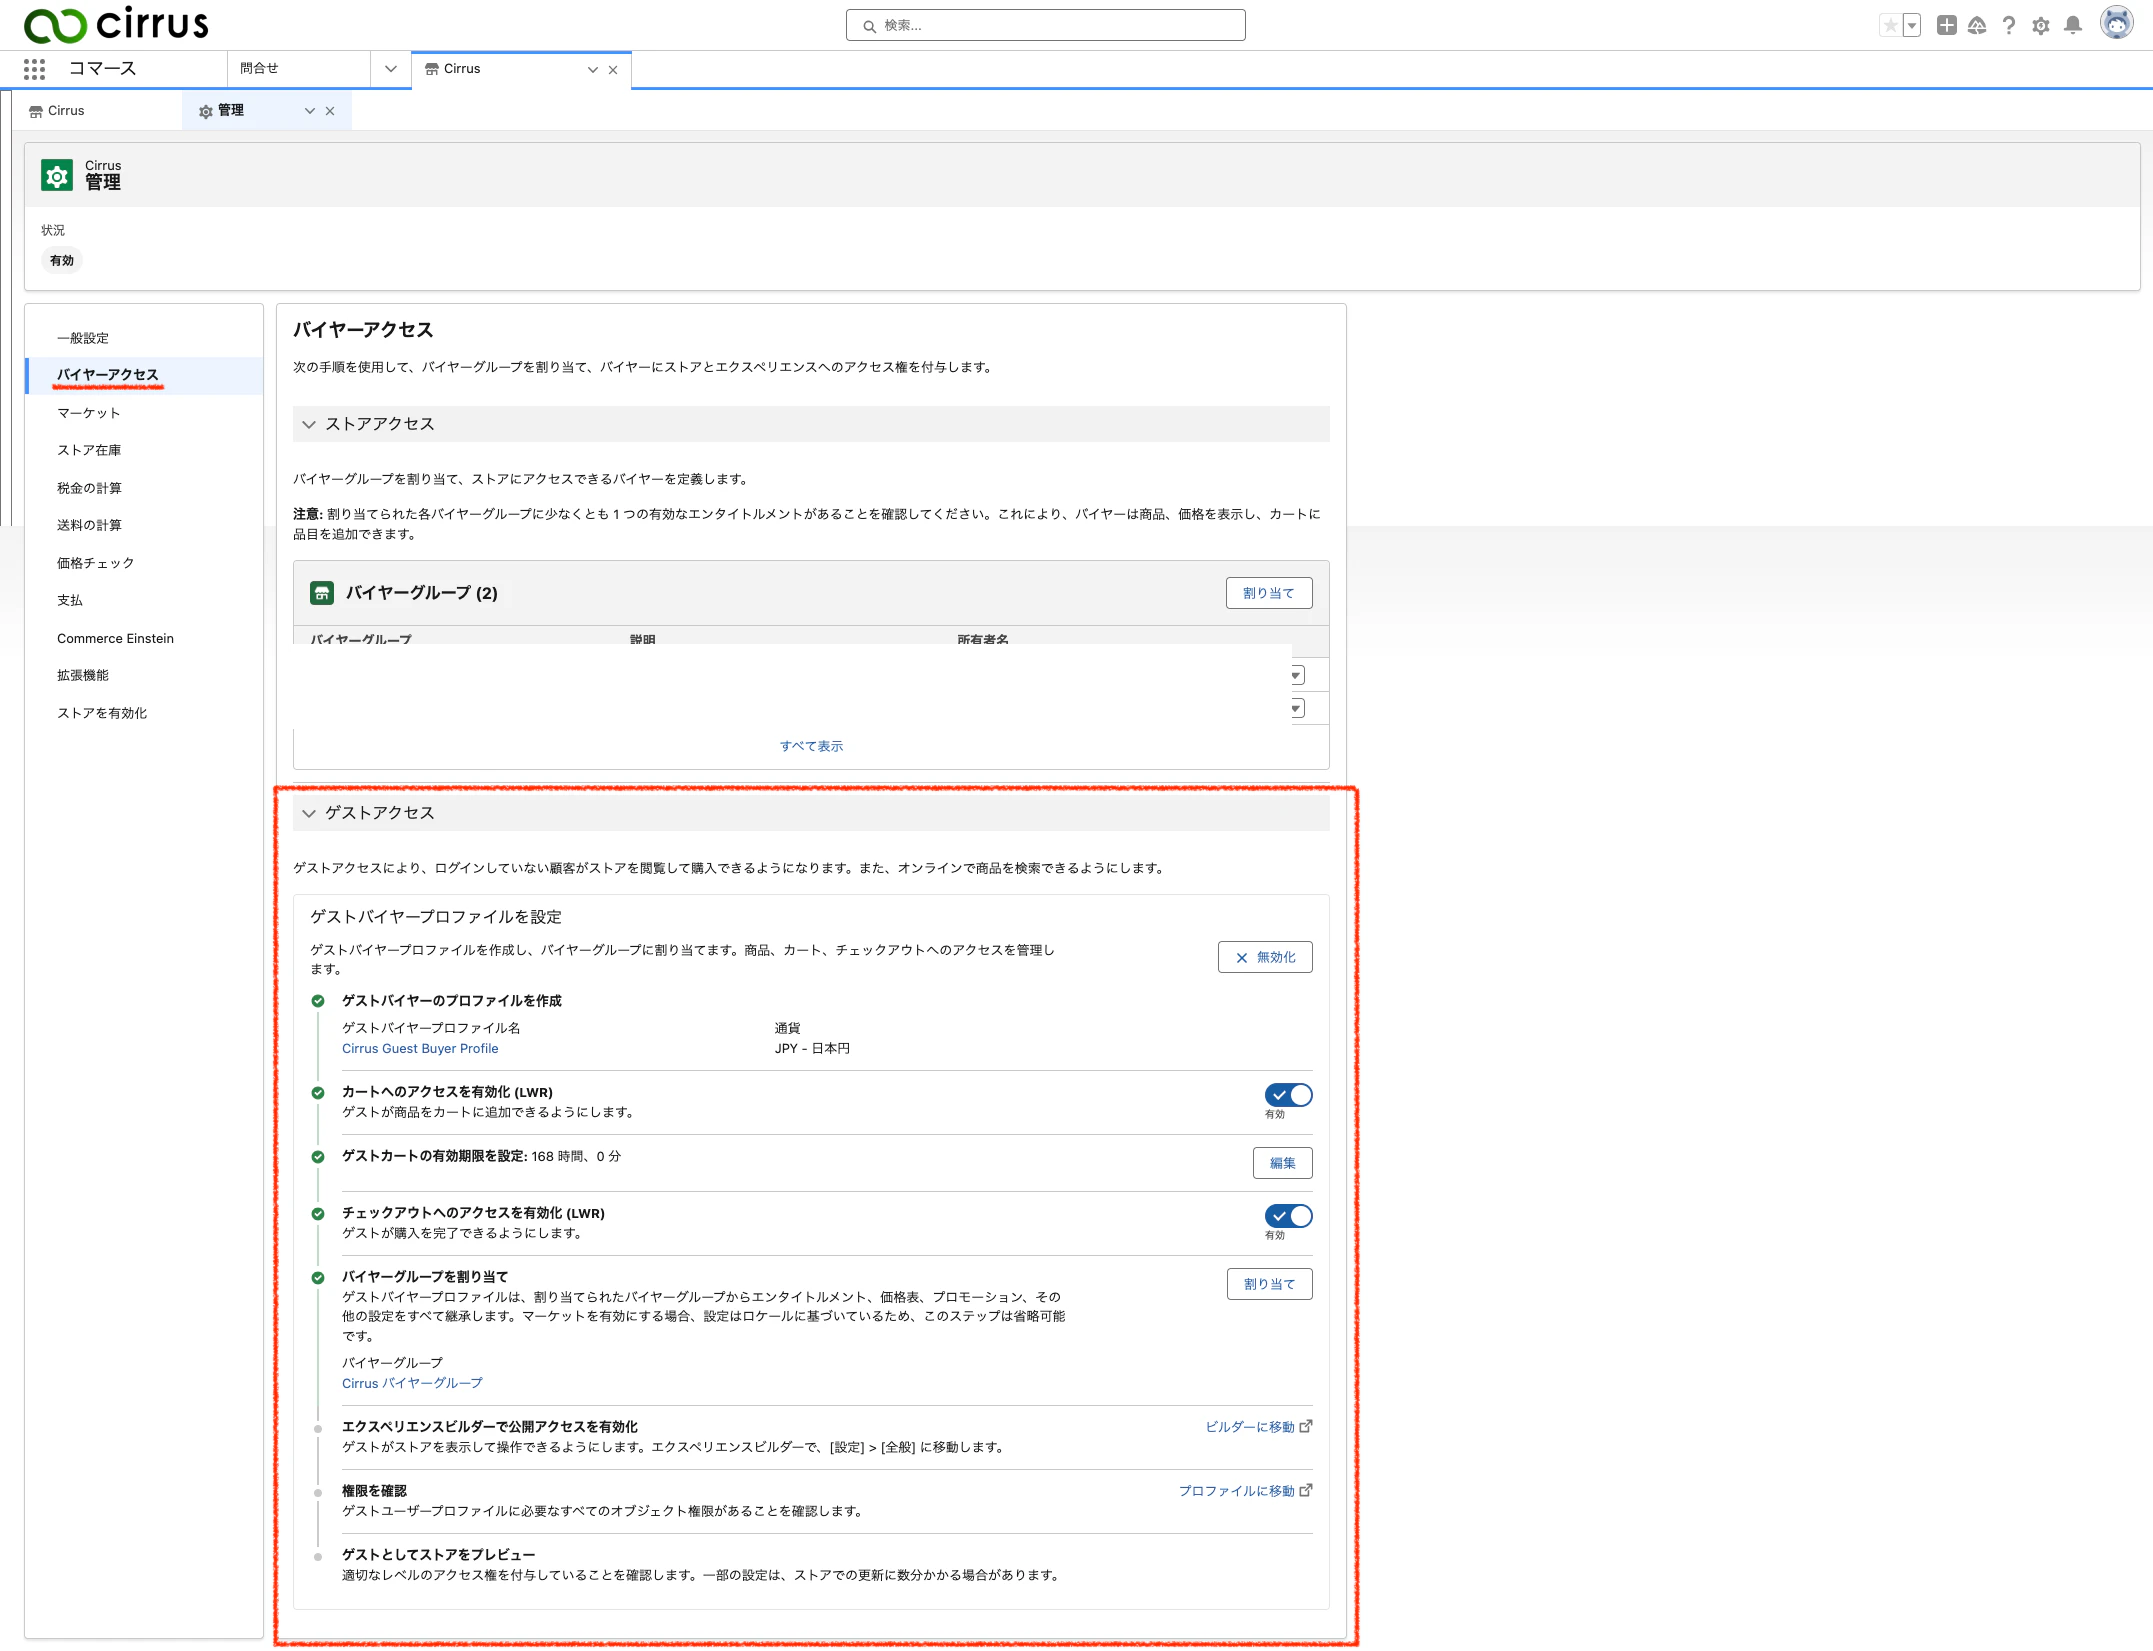The image size is (2153, 1651).
Task: Open the notifications bell icon
Action: click(x=2073, y=26)
